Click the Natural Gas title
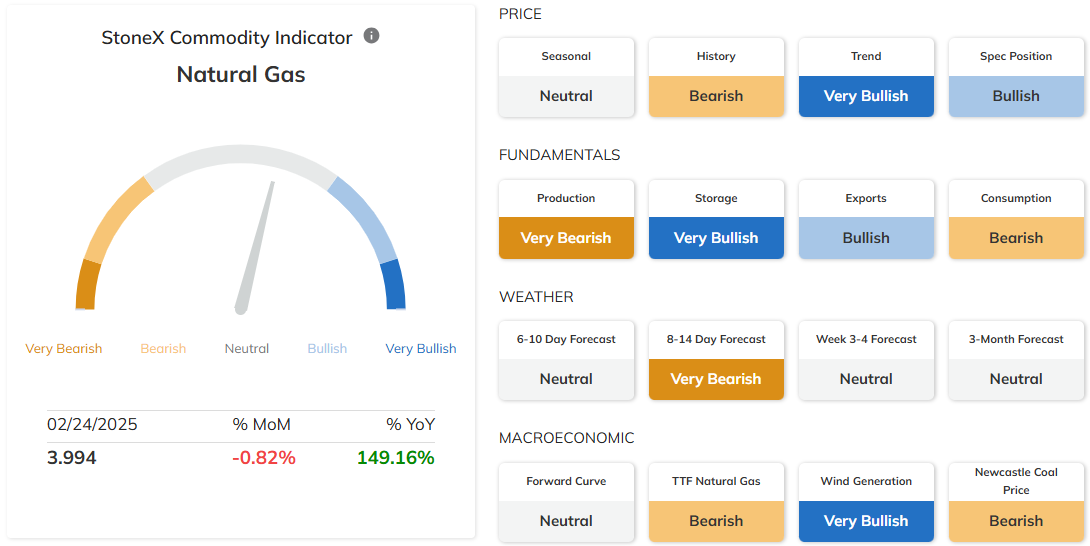 click(241, 74)
